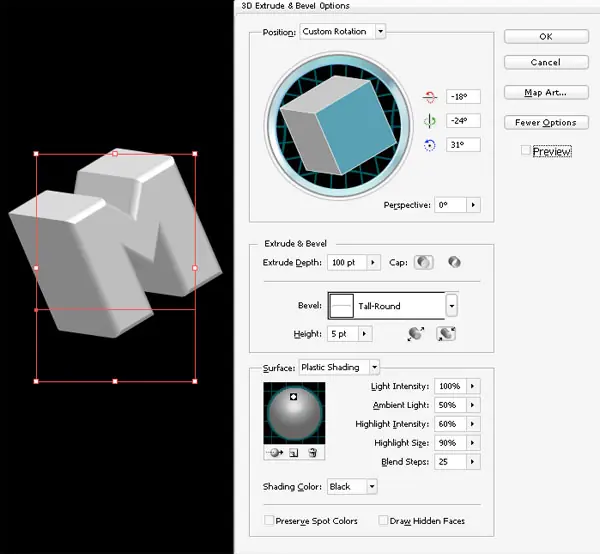Select Bevel Extent In icon
Viewport: 600px width, 554px height.
click(446, 334)
